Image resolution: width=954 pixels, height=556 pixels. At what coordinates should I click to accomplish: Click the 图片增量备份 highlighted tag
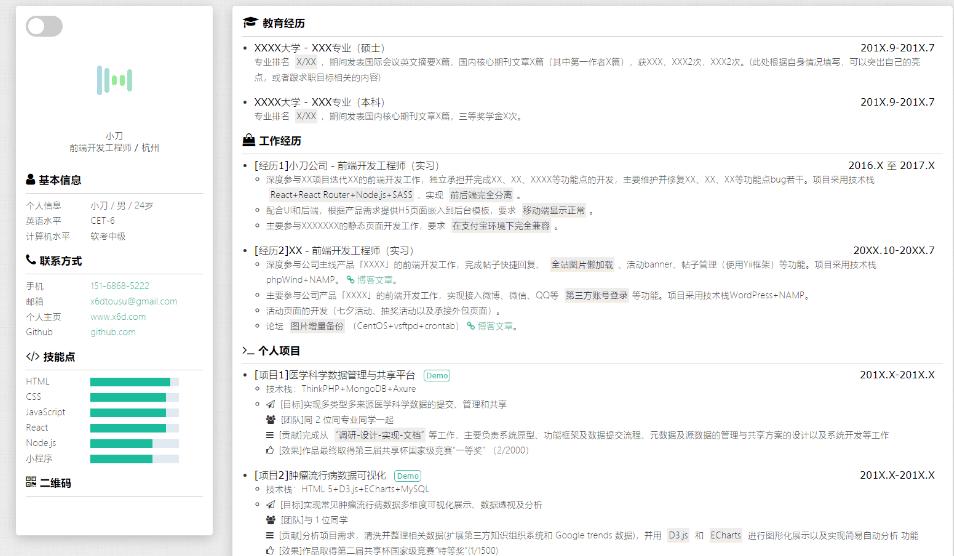pos(316,326)
